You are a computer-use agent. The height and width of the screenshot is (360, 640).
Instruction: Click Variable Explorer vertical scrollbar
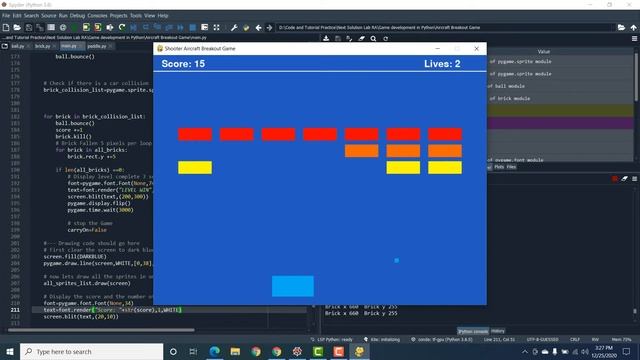coord(636,78)
